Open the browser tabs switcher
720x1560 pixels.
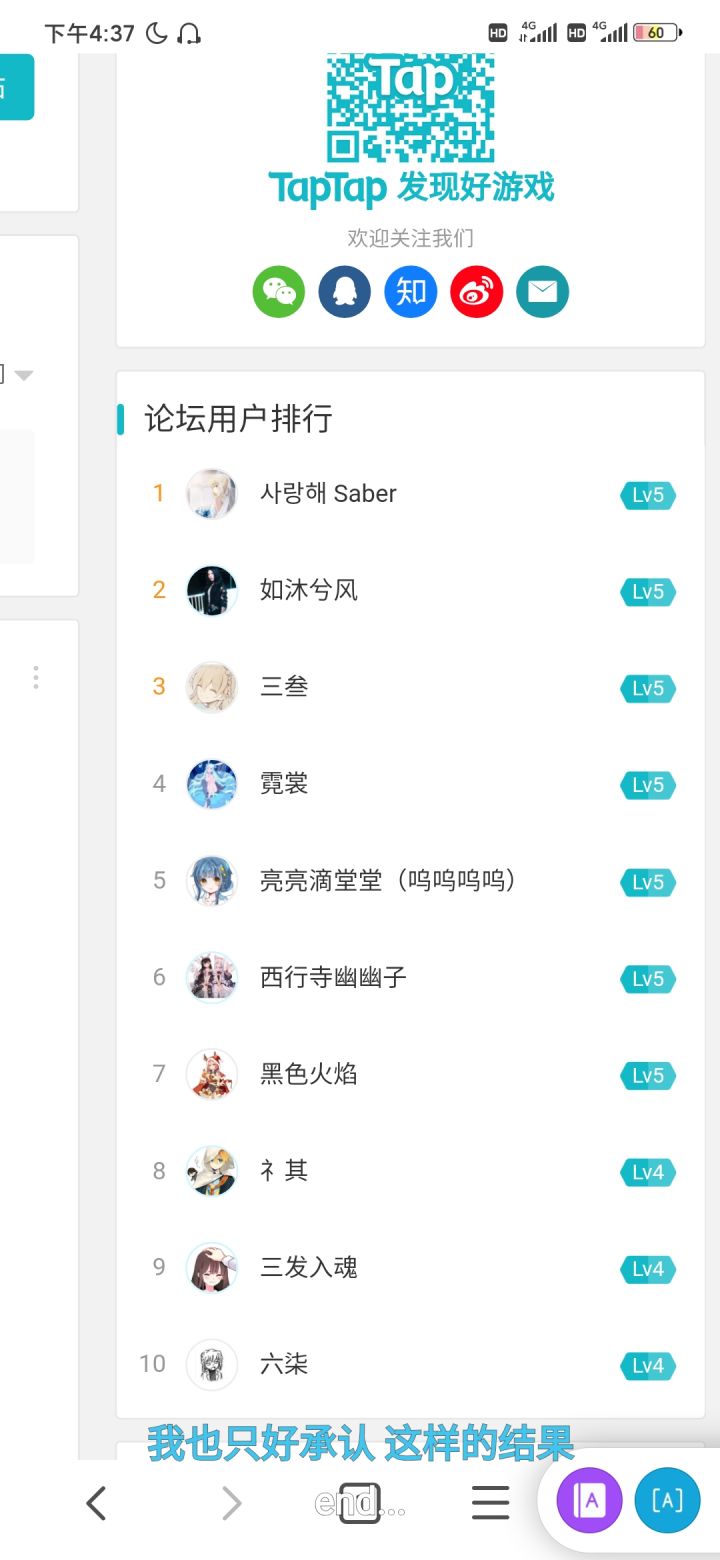(x=360, y=1503)
